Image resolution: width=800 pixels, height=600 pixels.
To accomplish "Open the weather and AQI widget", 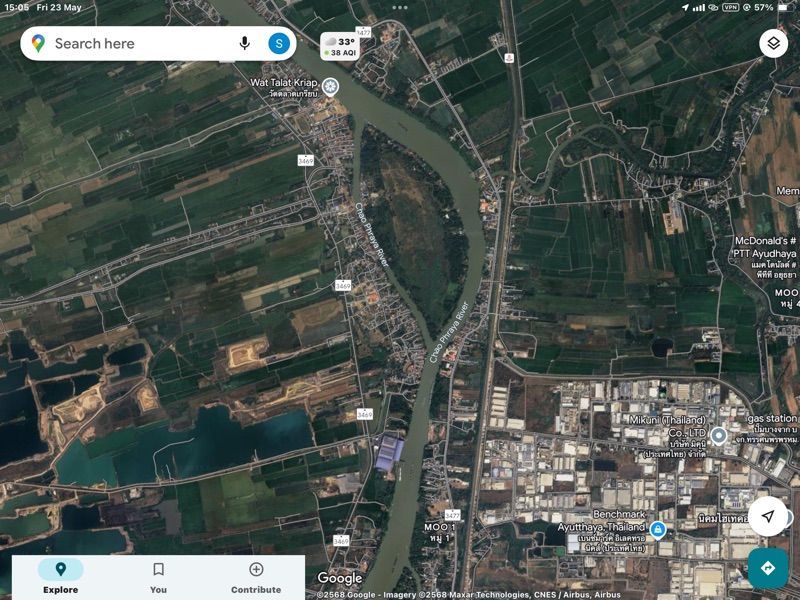I will (340, 46).
